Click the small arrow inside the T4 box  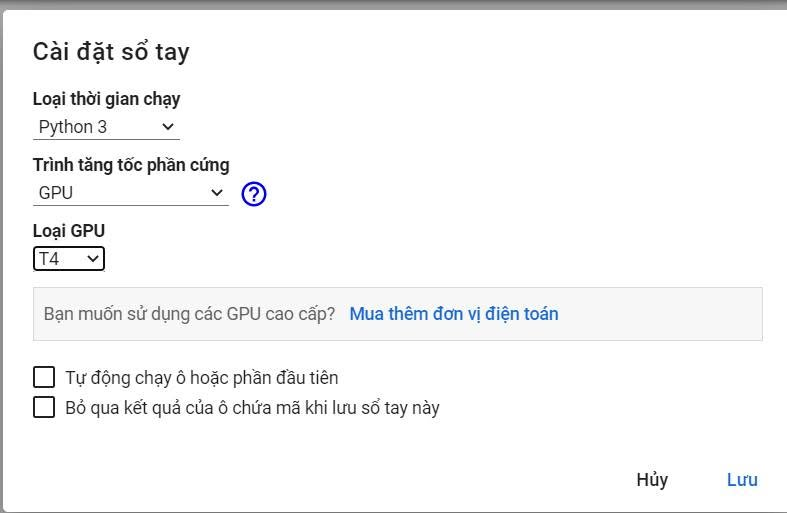point(92,259)
